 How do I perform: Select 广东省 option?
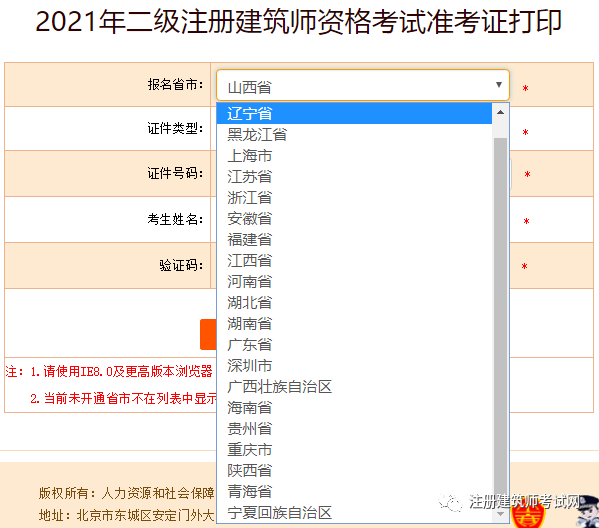click(354, 345)
